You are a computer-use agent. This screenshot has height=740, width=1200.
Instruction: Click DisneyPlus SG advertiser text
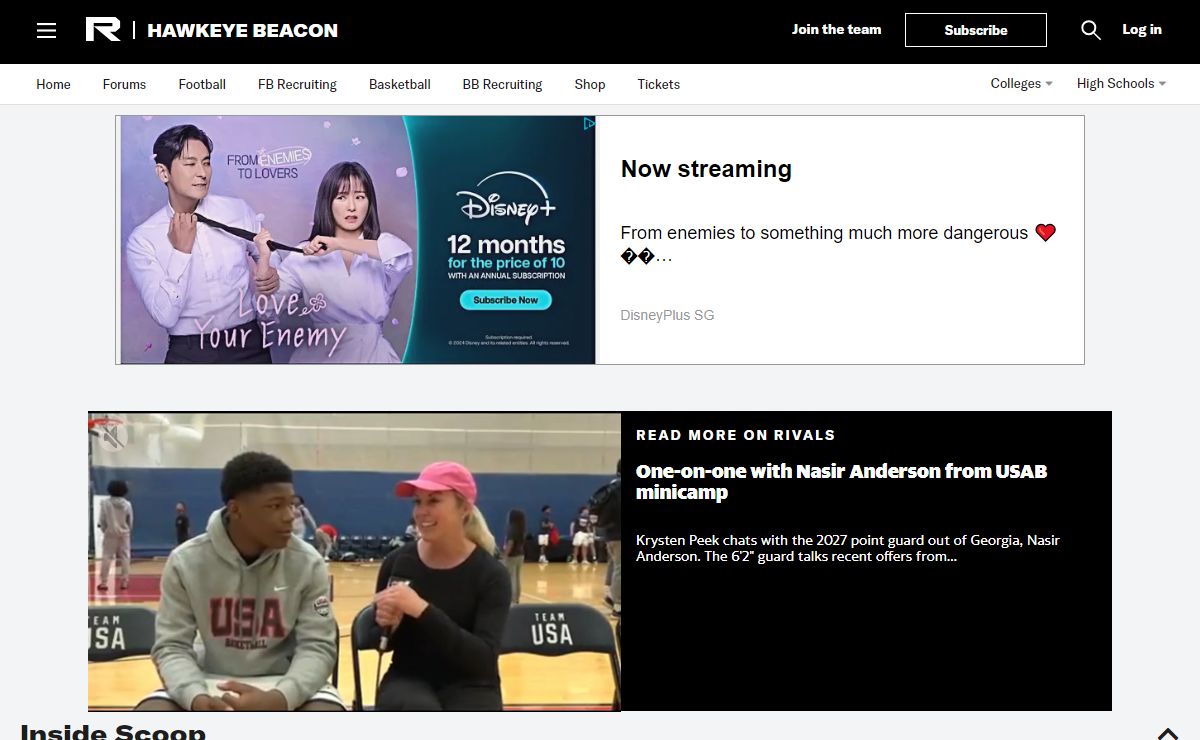tap(667, 315)
